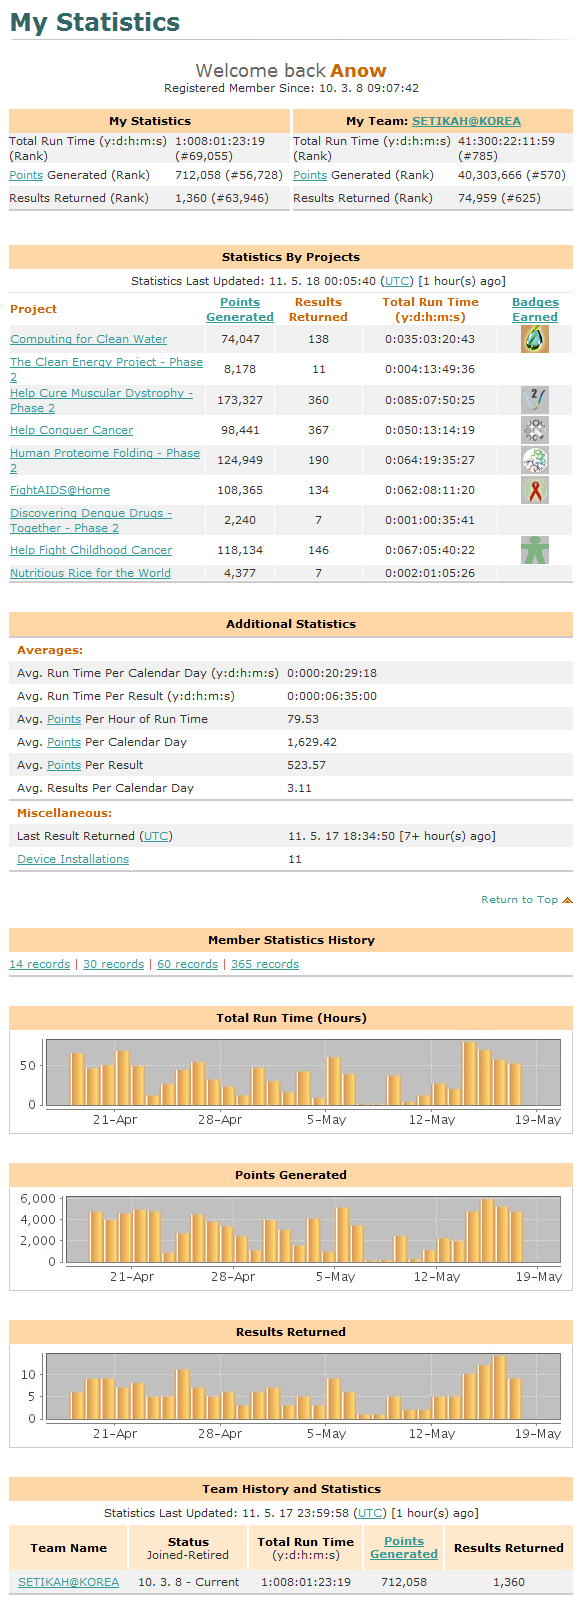Open Computing for Clean Water project
This screenshot has height=1609, width=581.
pyautogui.click(x=88, y=339)
